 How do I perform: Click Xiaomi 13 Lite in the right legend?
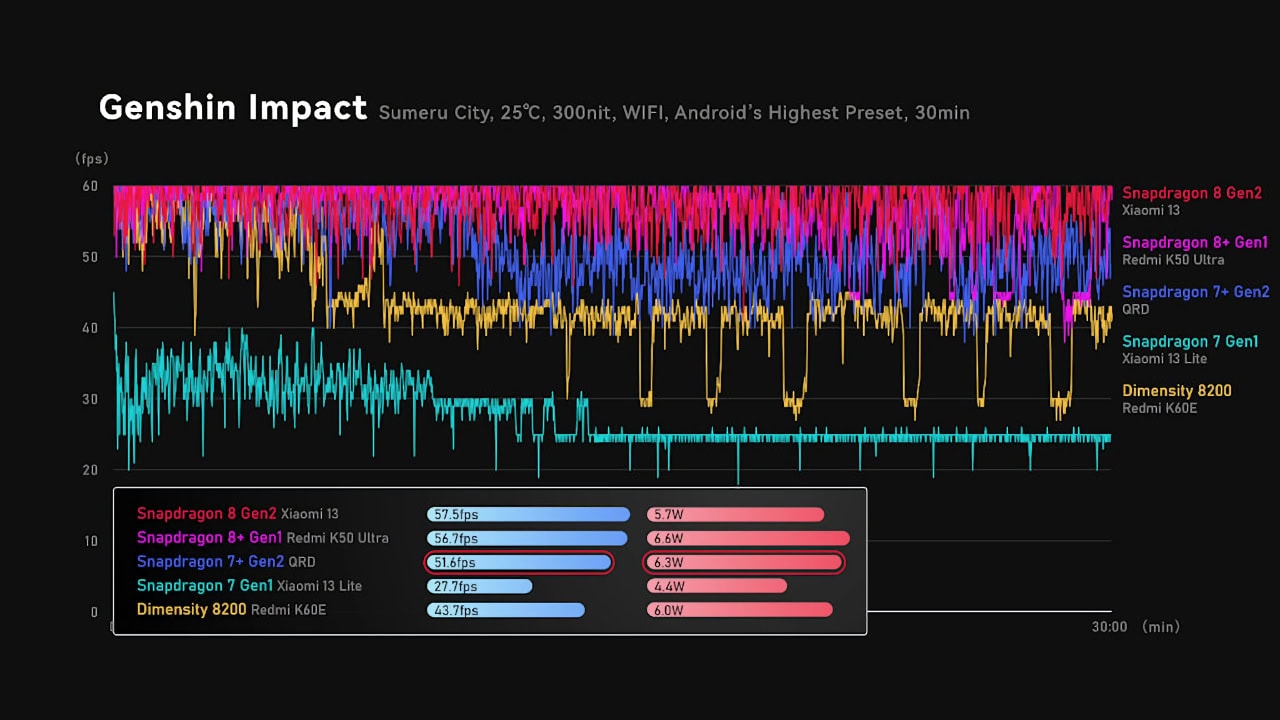pos(1164,359)
